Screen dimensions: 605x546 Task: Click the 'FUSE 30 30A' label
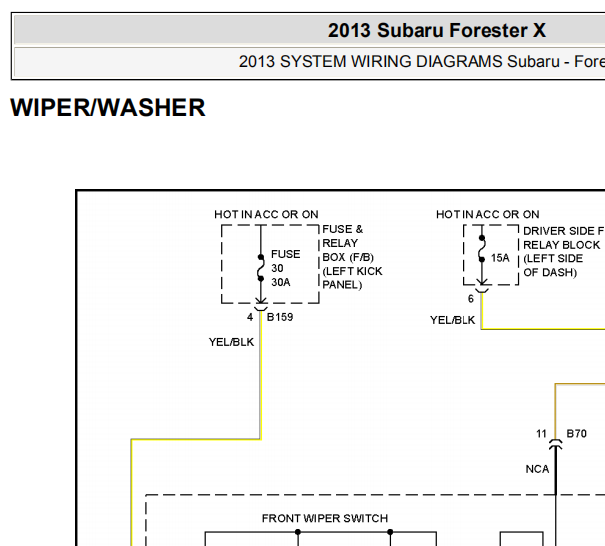[286, 268]
